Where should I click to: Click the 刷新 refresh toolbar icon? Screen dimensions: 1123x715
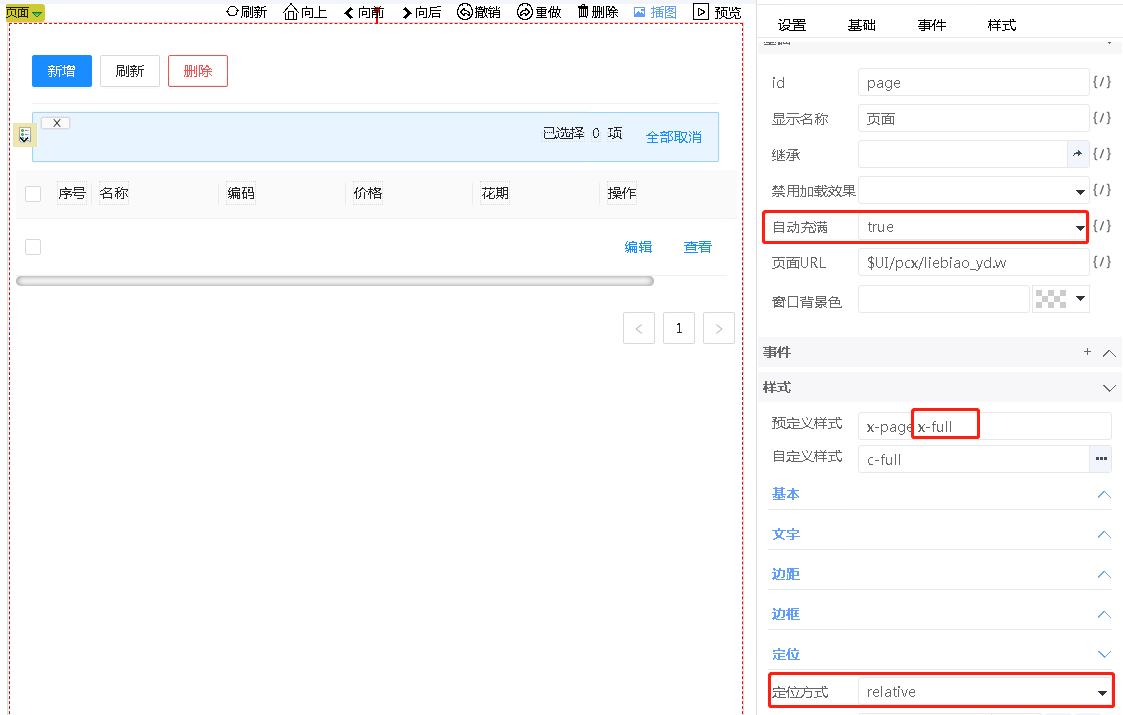pos(233,12)
